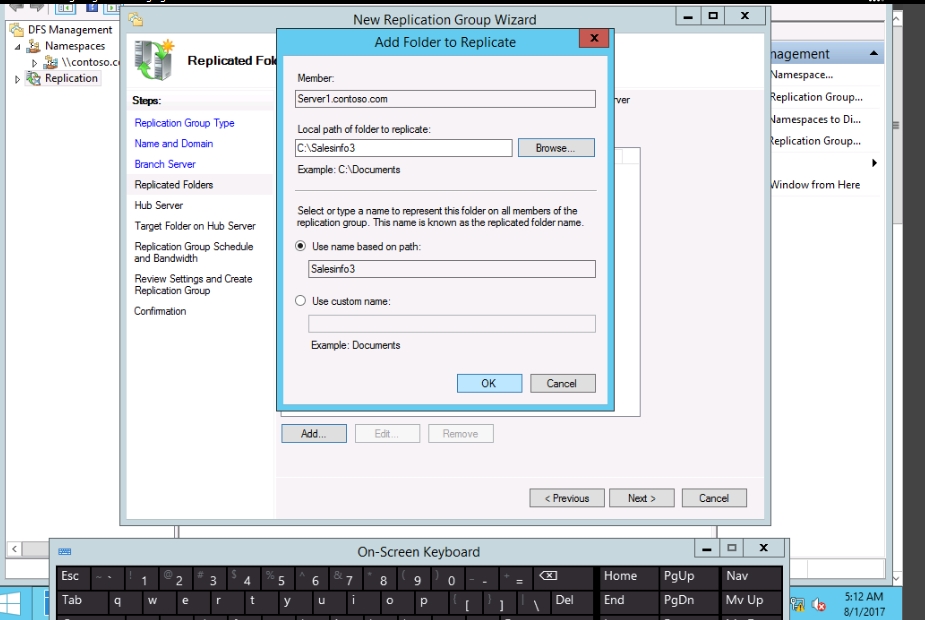Click Browse to choose folder path
The image size is (925, 620).
click(x=555, y=148)
